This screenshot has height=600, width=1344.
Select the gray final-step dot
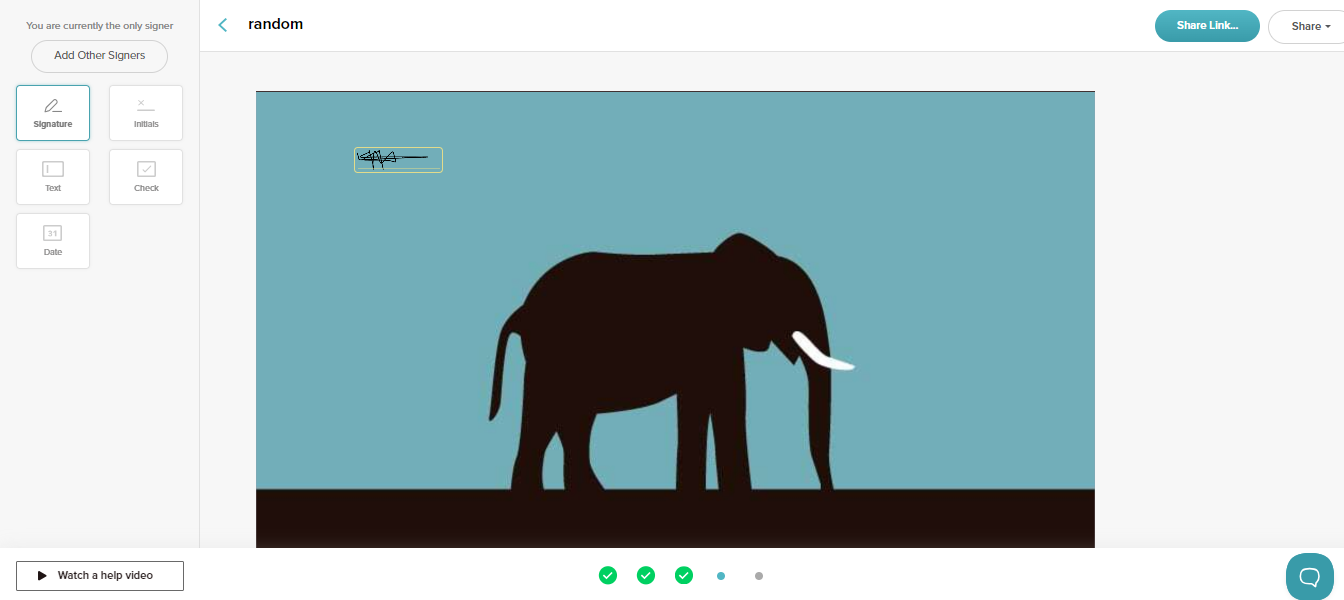click(x=759, y=576)
